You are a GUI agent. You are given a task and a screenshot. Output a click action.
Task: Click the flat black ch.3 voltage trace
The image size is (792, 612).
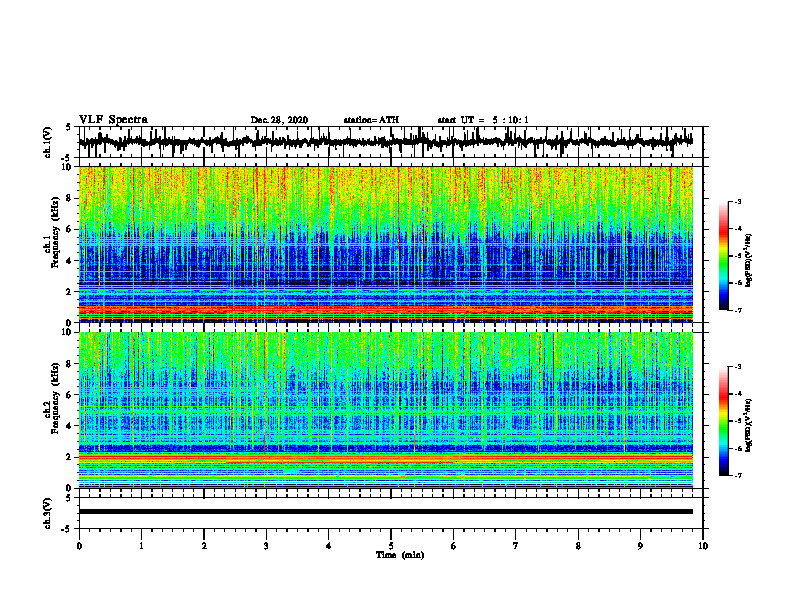(x=386, y=512)
